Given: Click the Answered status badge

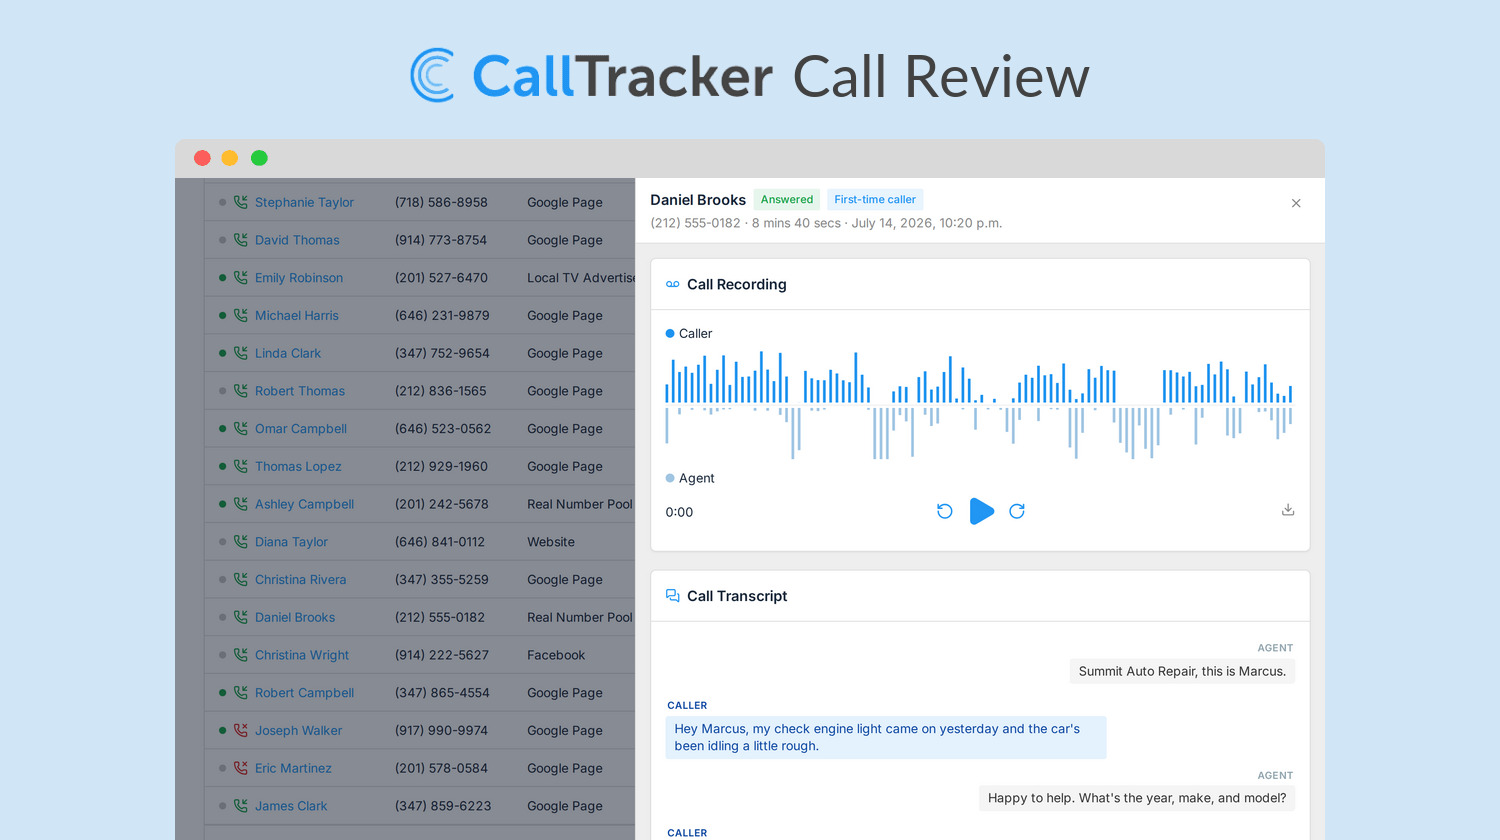Looking at the screenshot, I should point(787,200).
